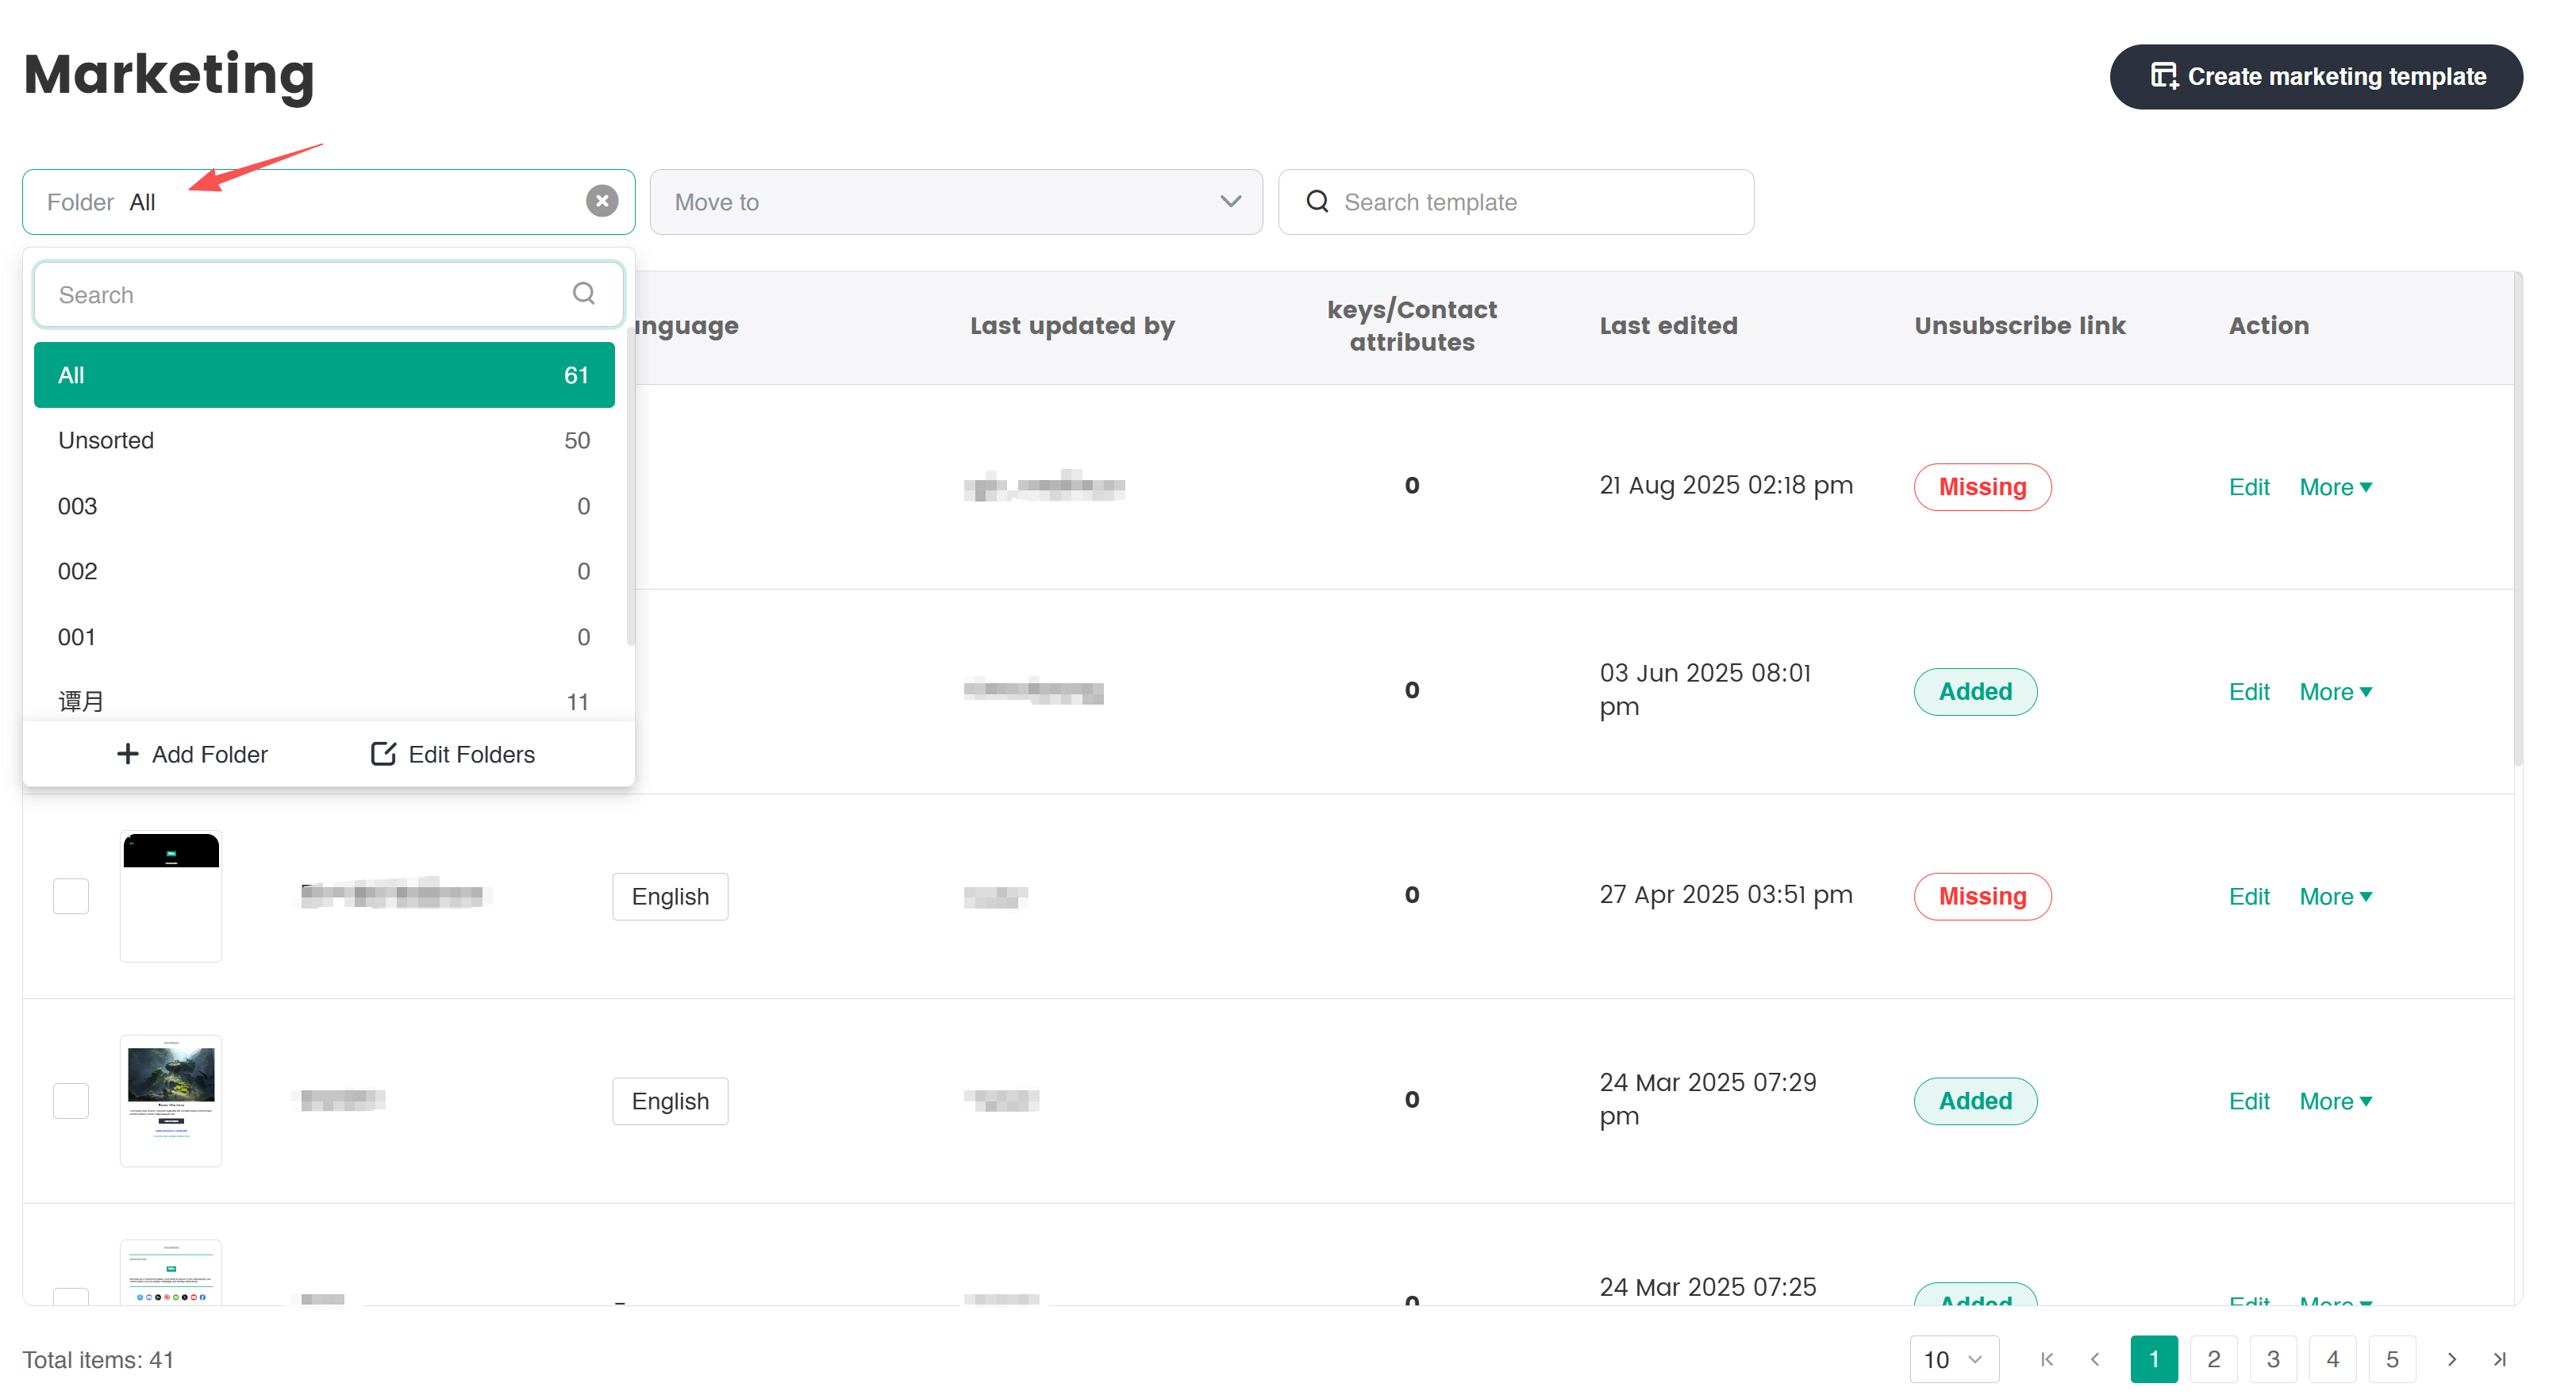Go to the last page with the skip-forward arrow
Viewport: 2576px width, 1395px height.
point(2499,1359)
